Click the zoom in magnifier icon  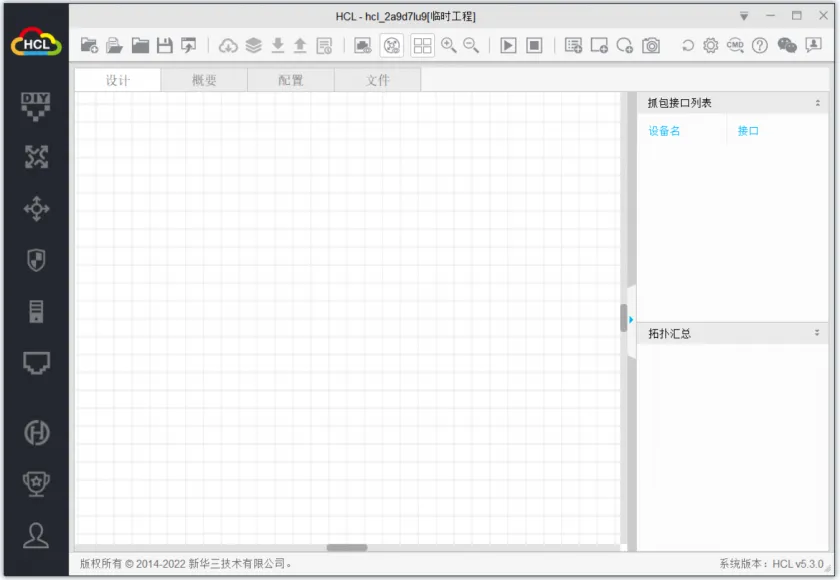click(x=448, y=46)
